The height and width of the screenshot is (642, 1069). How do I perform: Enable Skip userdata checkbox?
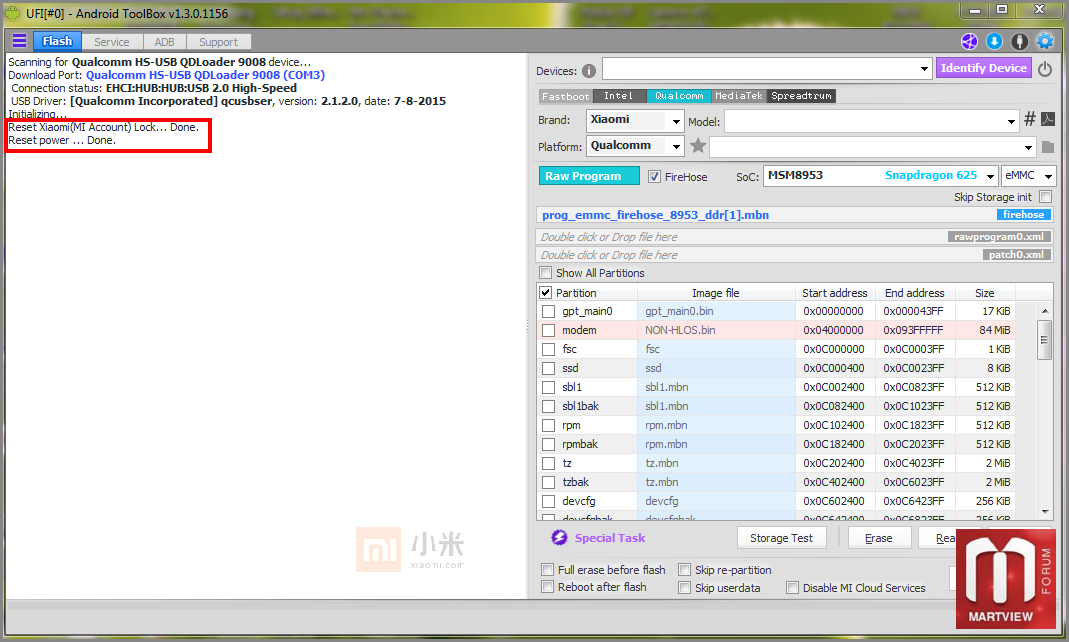tap(684, 587)
